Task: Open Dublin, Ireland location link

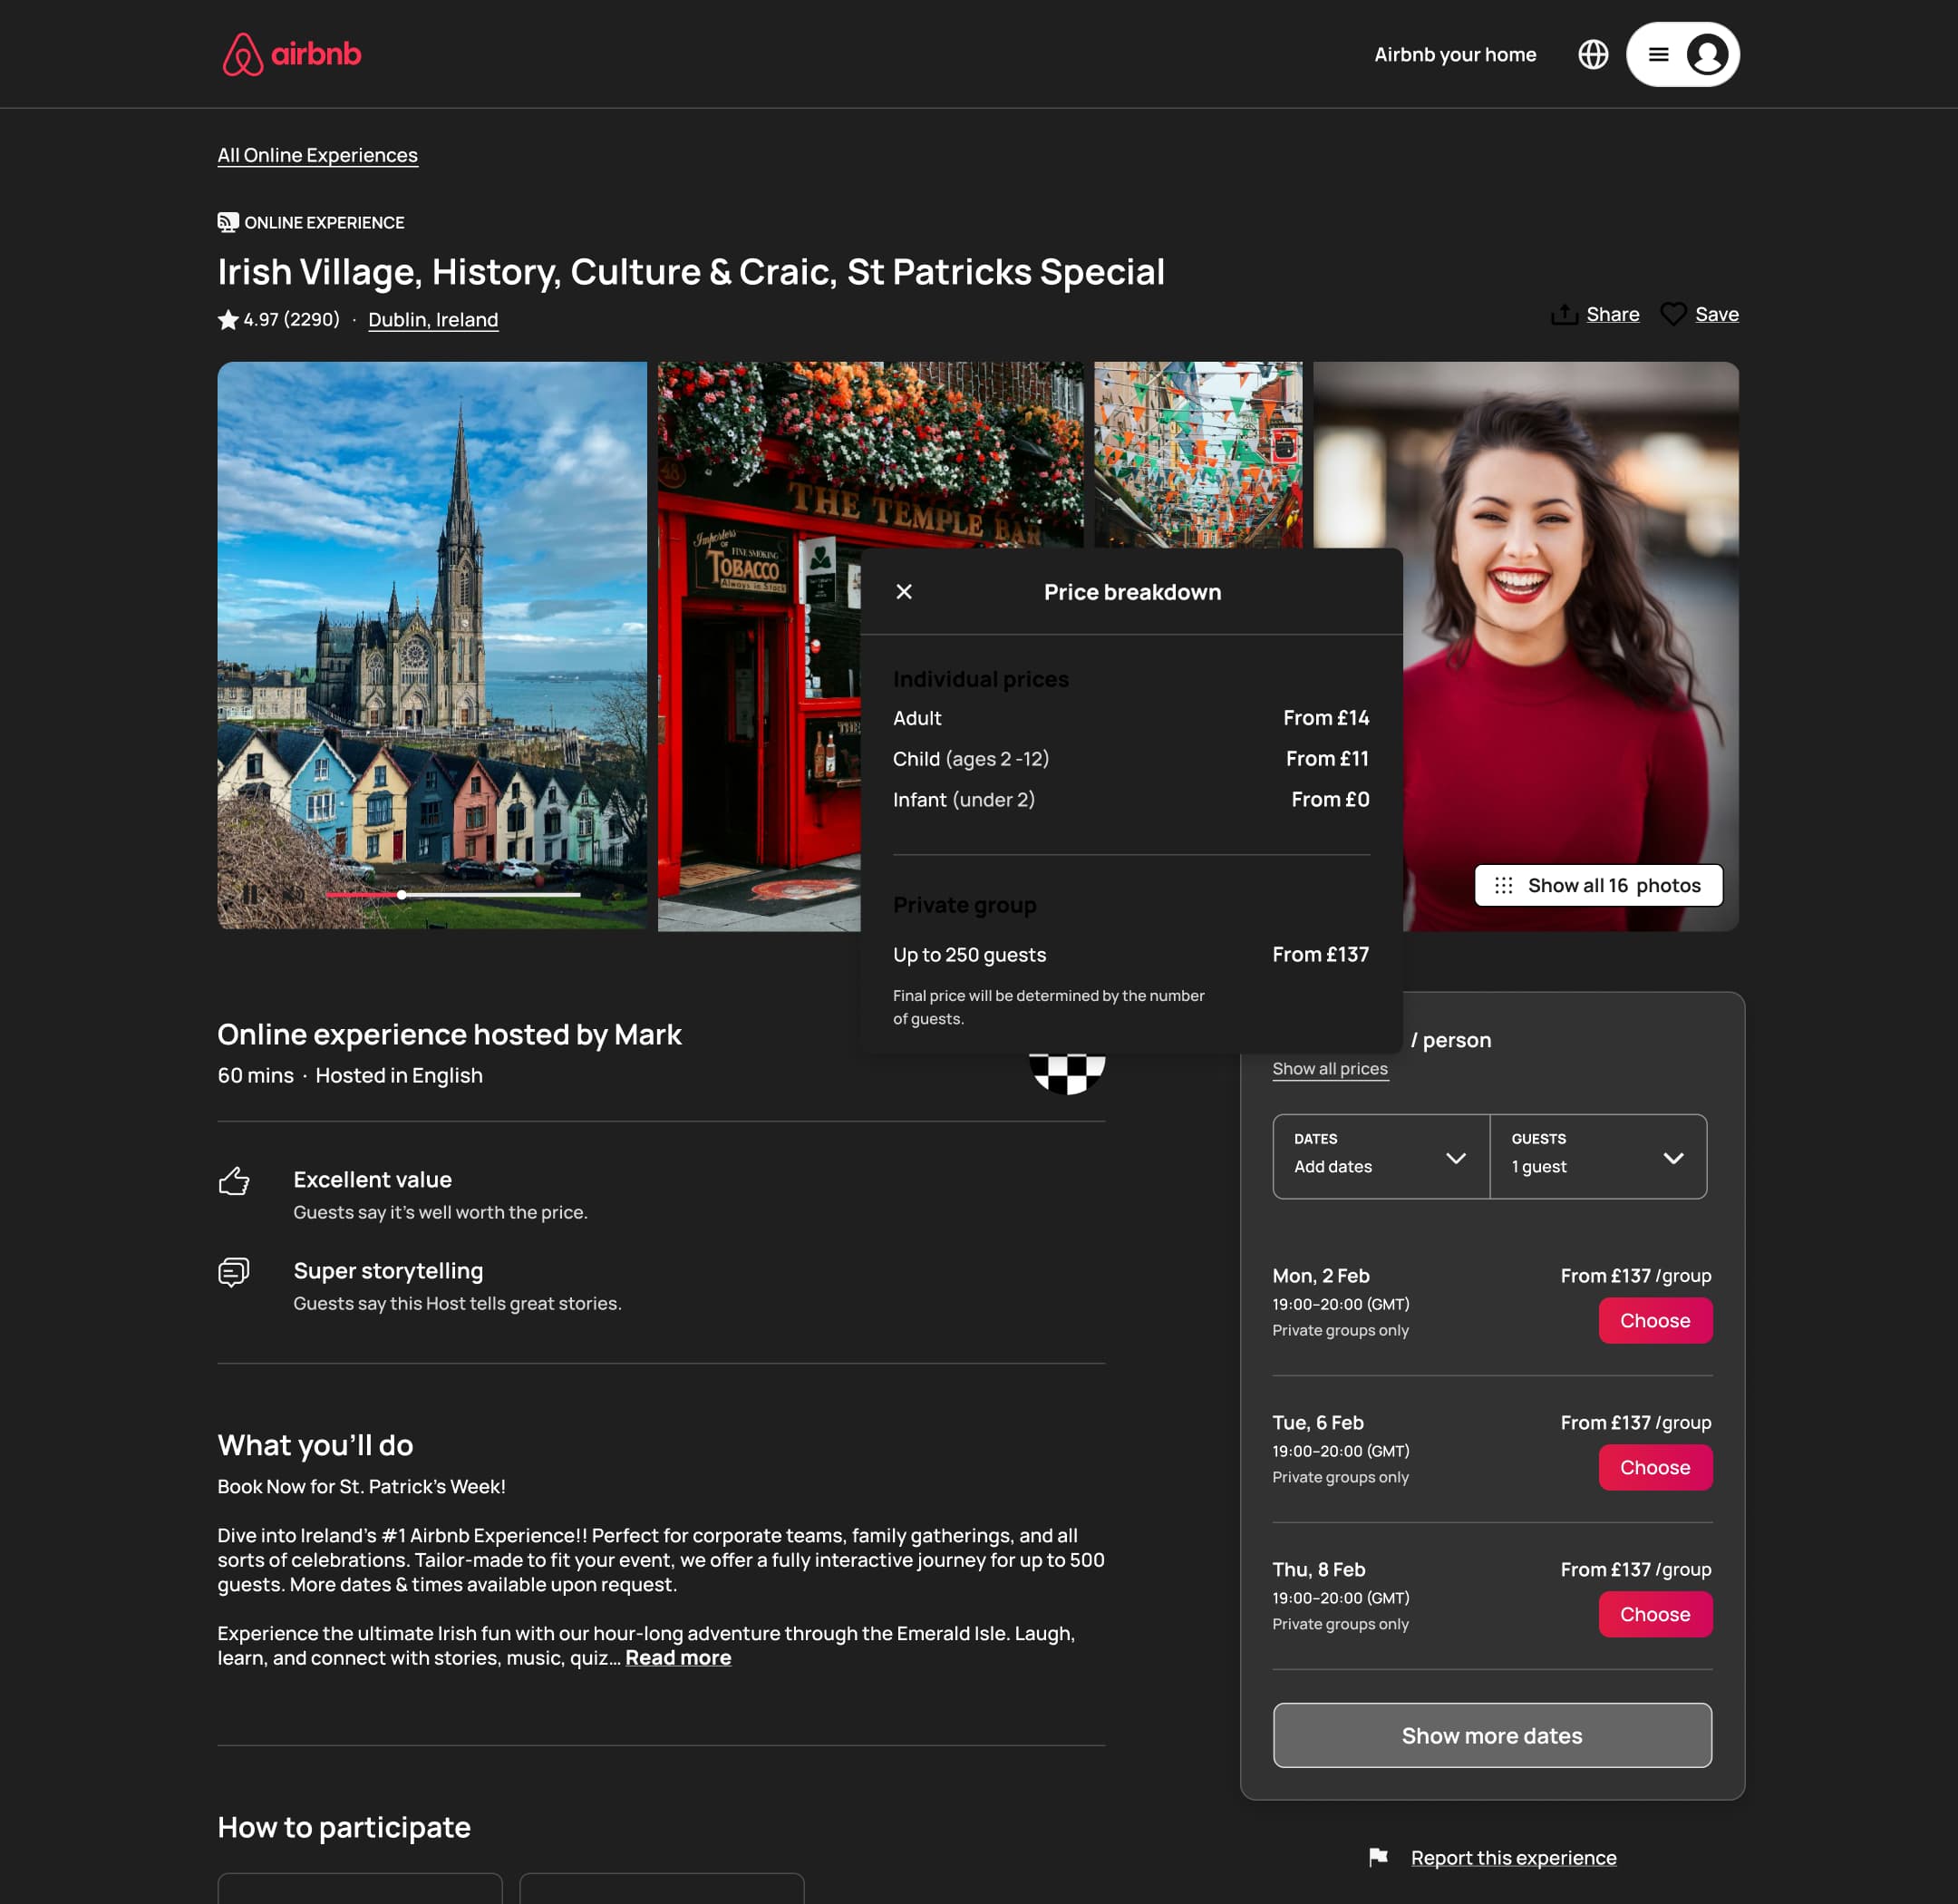Action: [433, 319]
